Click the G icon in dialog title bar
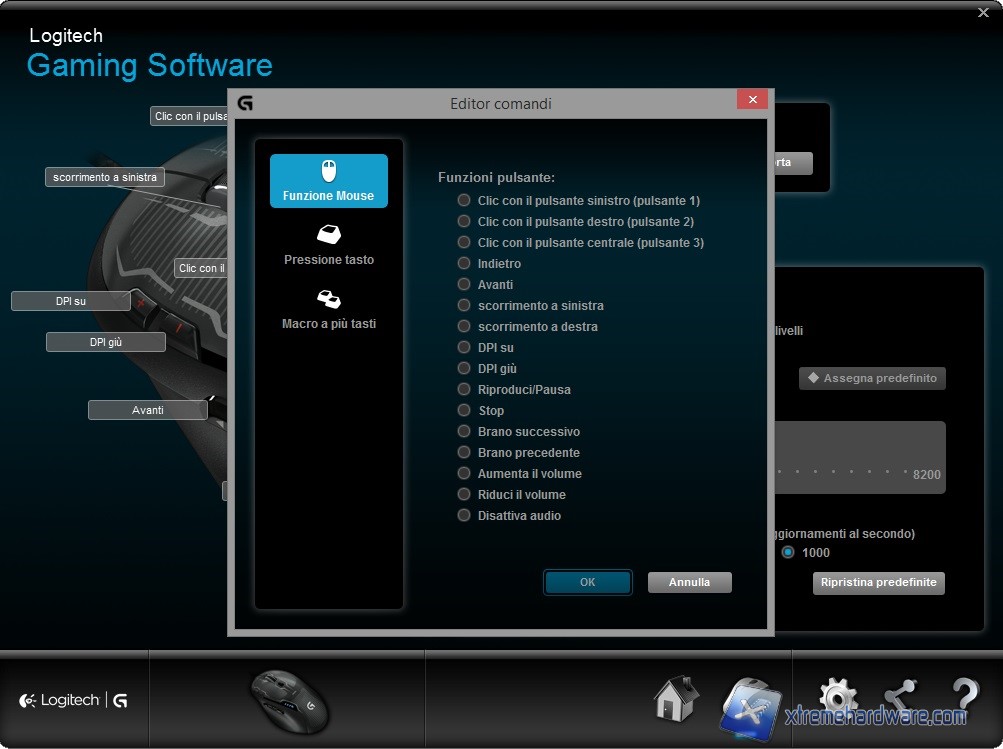Screen dimensions: 1003x749 pos(245,103)
